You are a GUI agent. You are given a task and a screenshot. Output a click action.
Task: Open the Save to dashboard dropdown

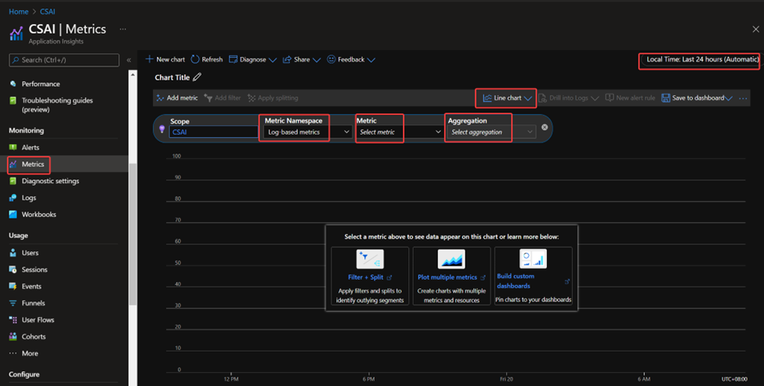point(697,98)
